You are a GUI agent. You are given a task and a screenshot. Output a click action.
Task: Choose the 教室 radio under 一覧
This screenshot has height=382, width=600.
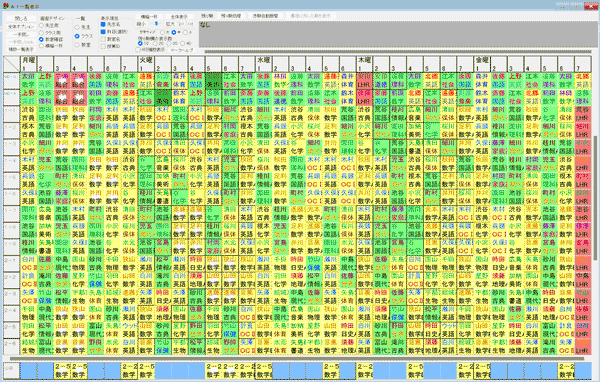tap(77, 45)
